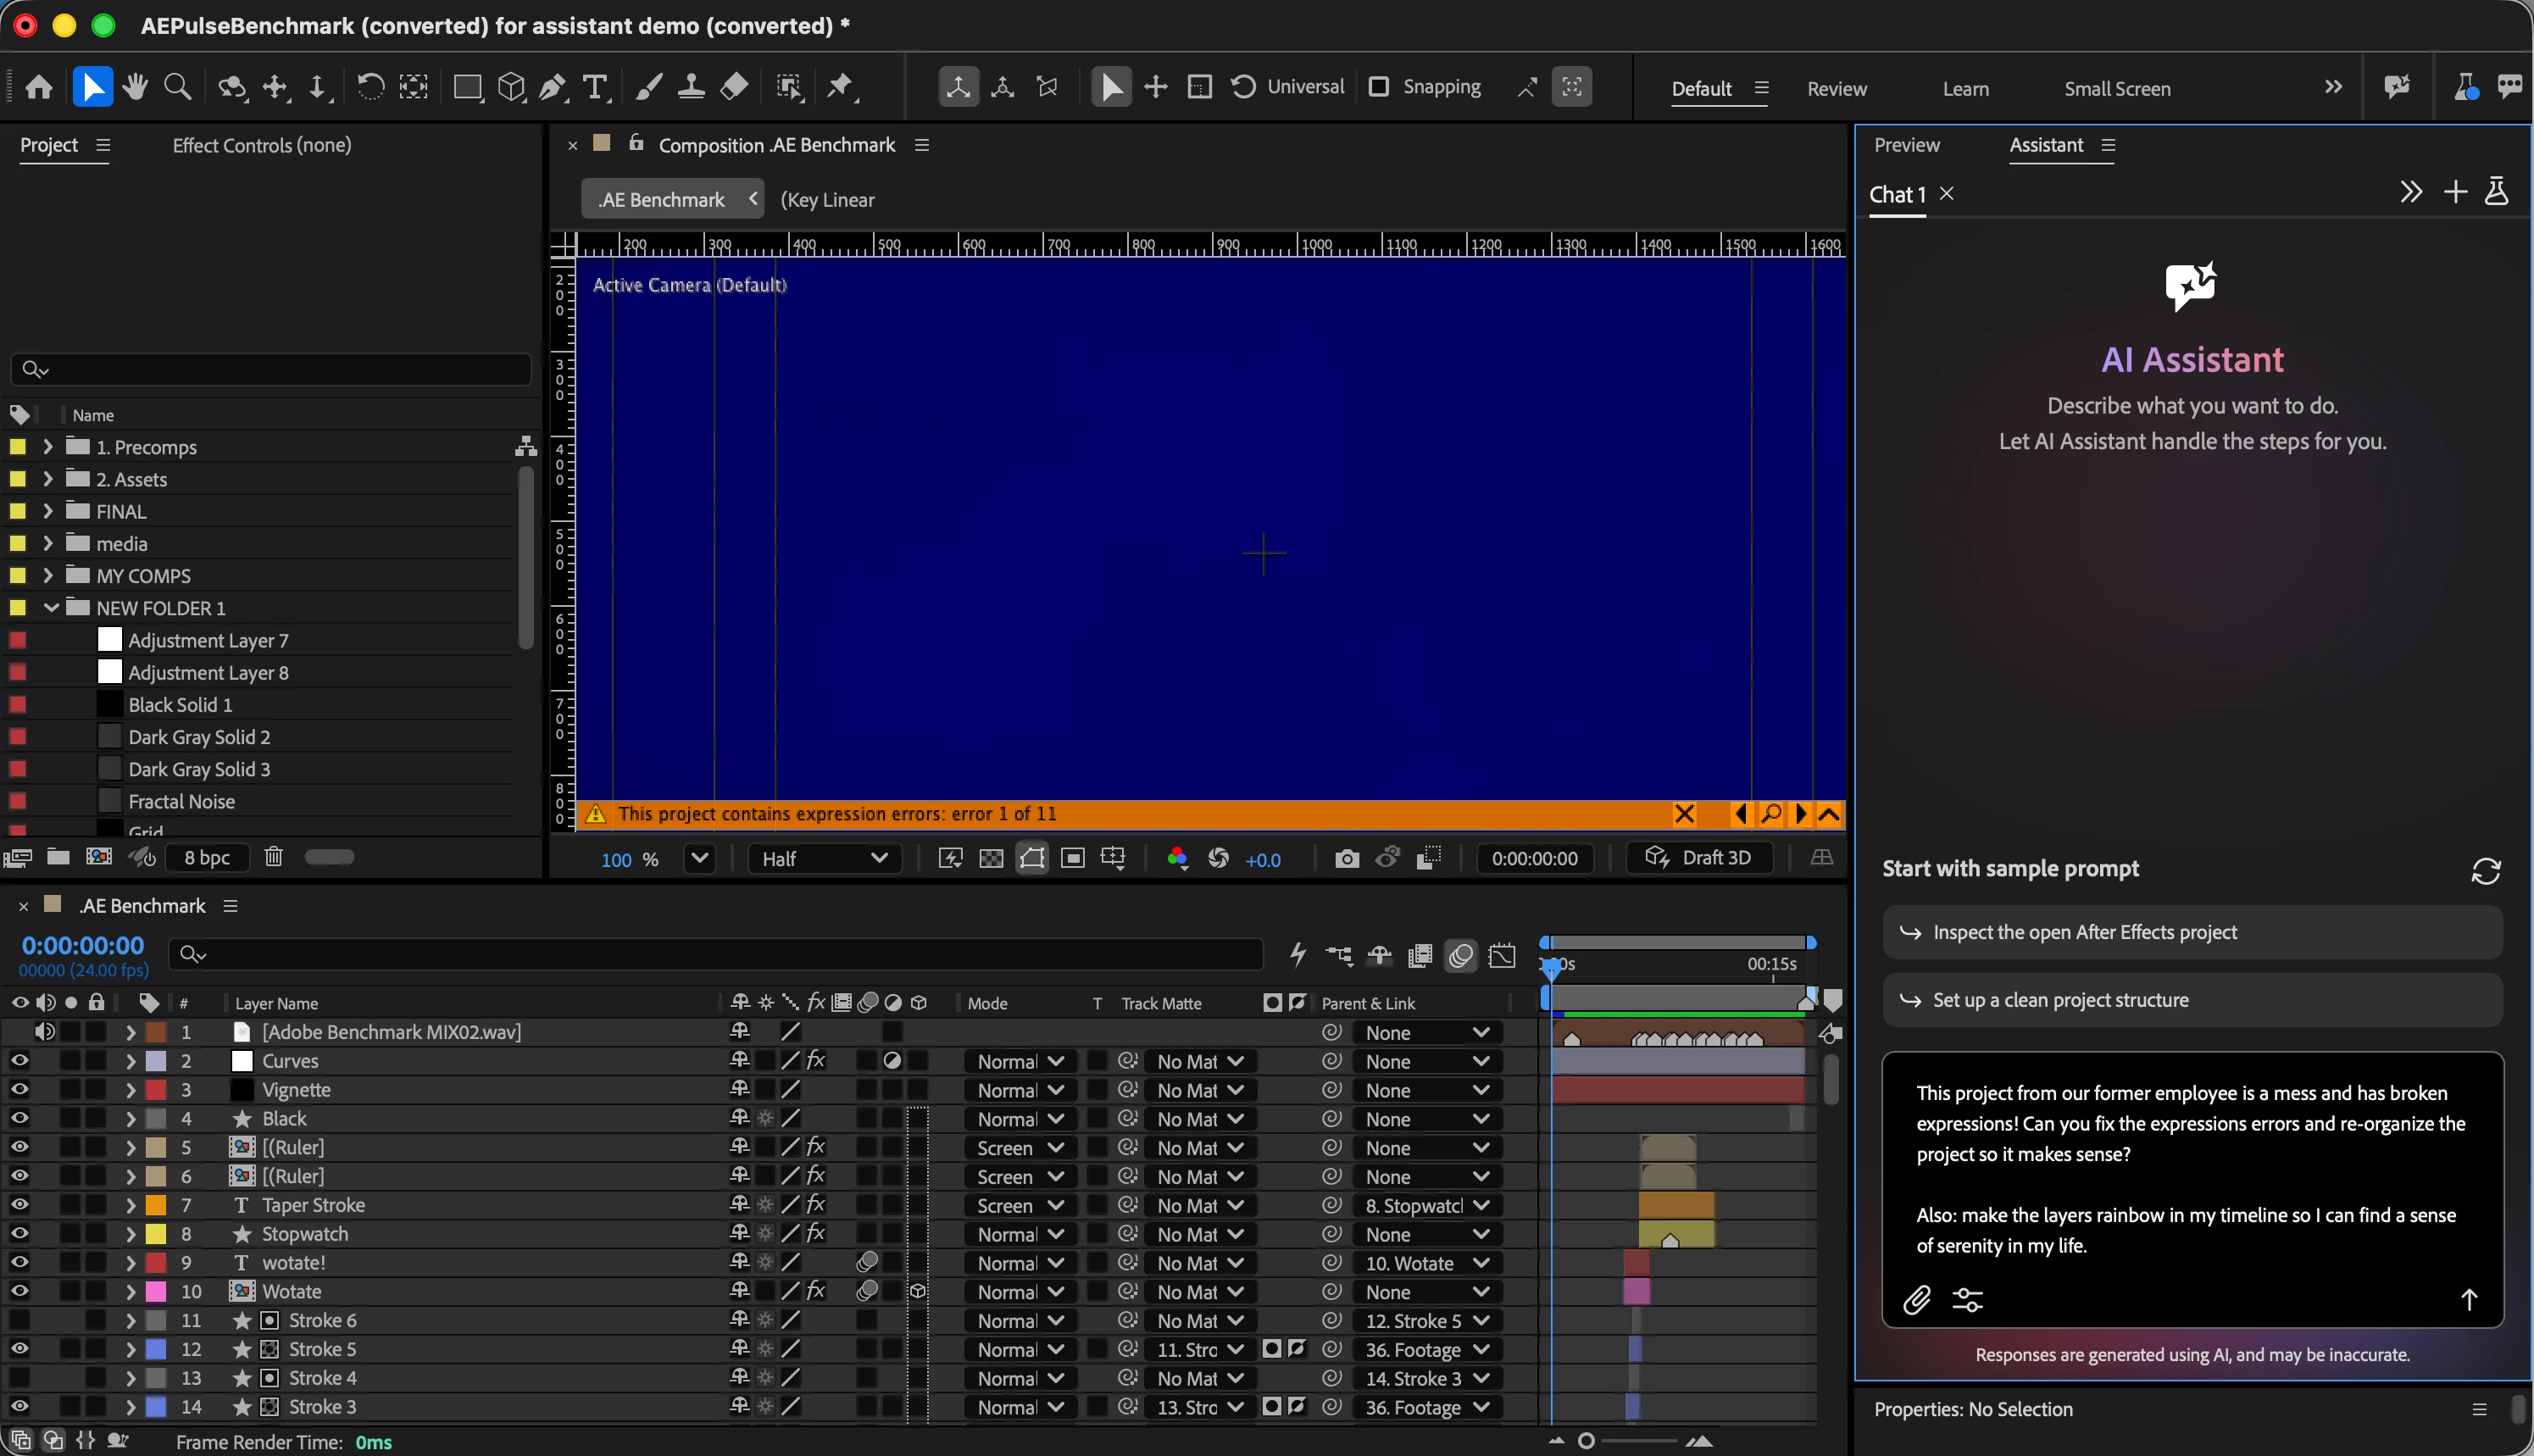Select the Hand tool
This screenshot has height=1456, width=2534.
point(135,88)
